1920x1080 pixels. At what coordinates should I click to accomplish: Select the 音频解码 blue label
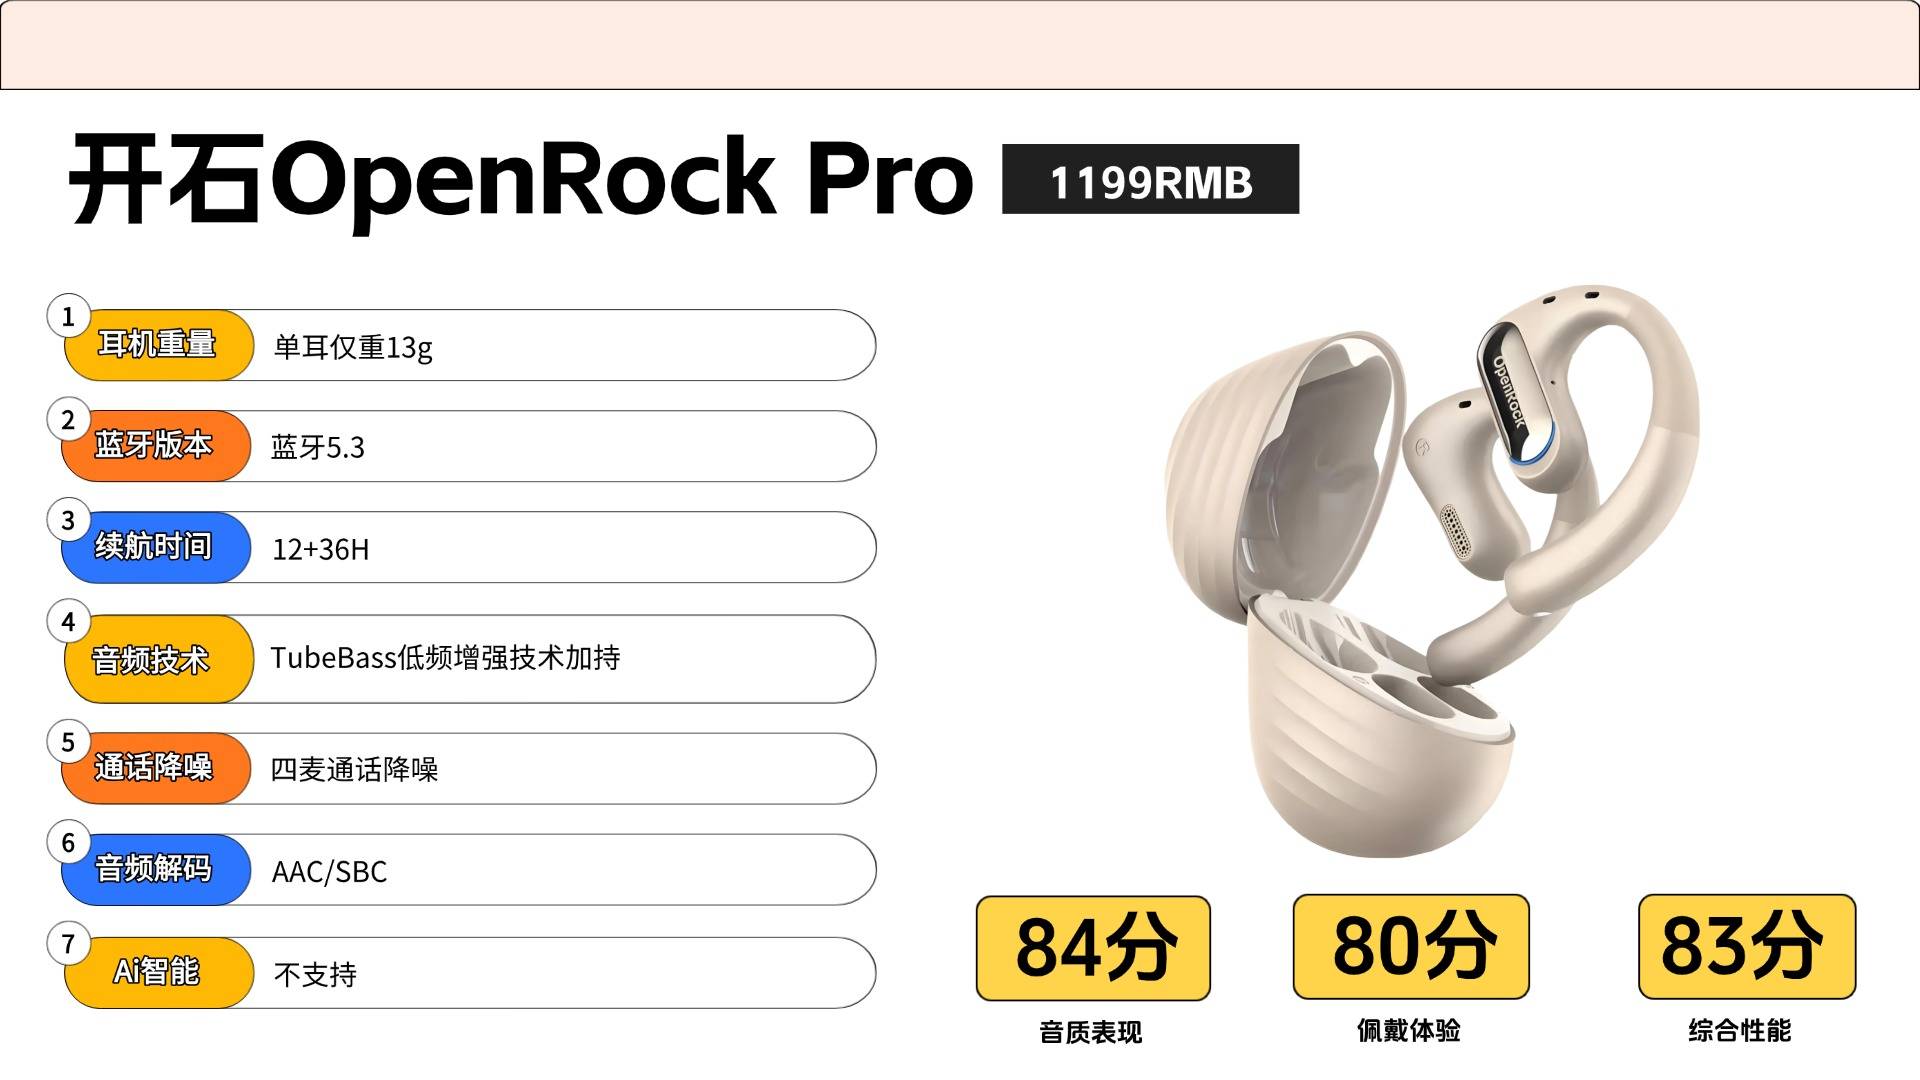click(156, 869)
